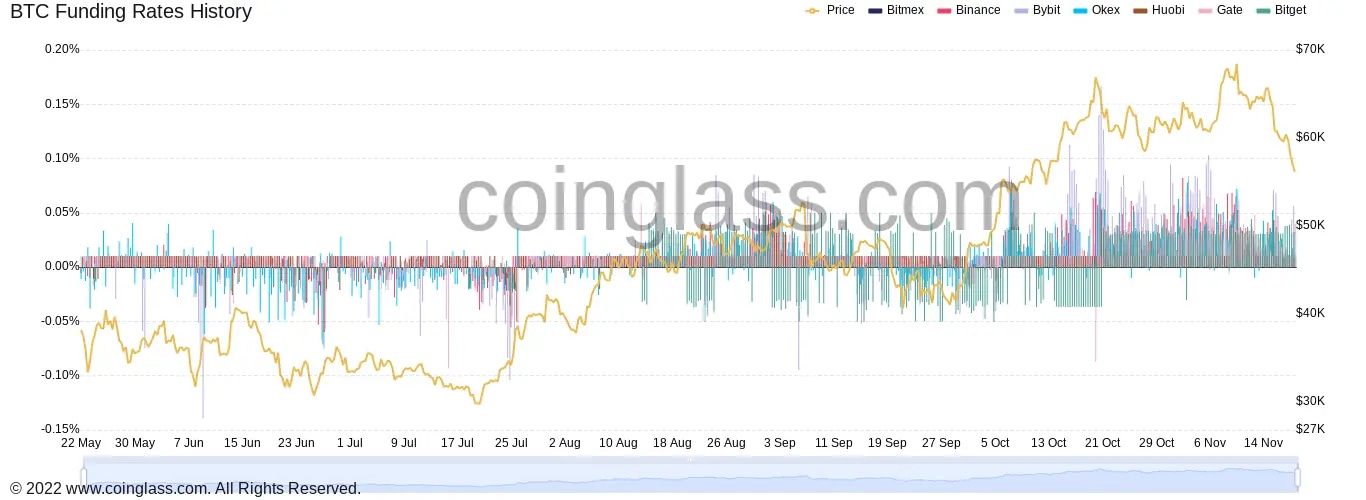Click the pink-red Binance legend icon
Screen dimensions: 1366x500
click(943, 10)
